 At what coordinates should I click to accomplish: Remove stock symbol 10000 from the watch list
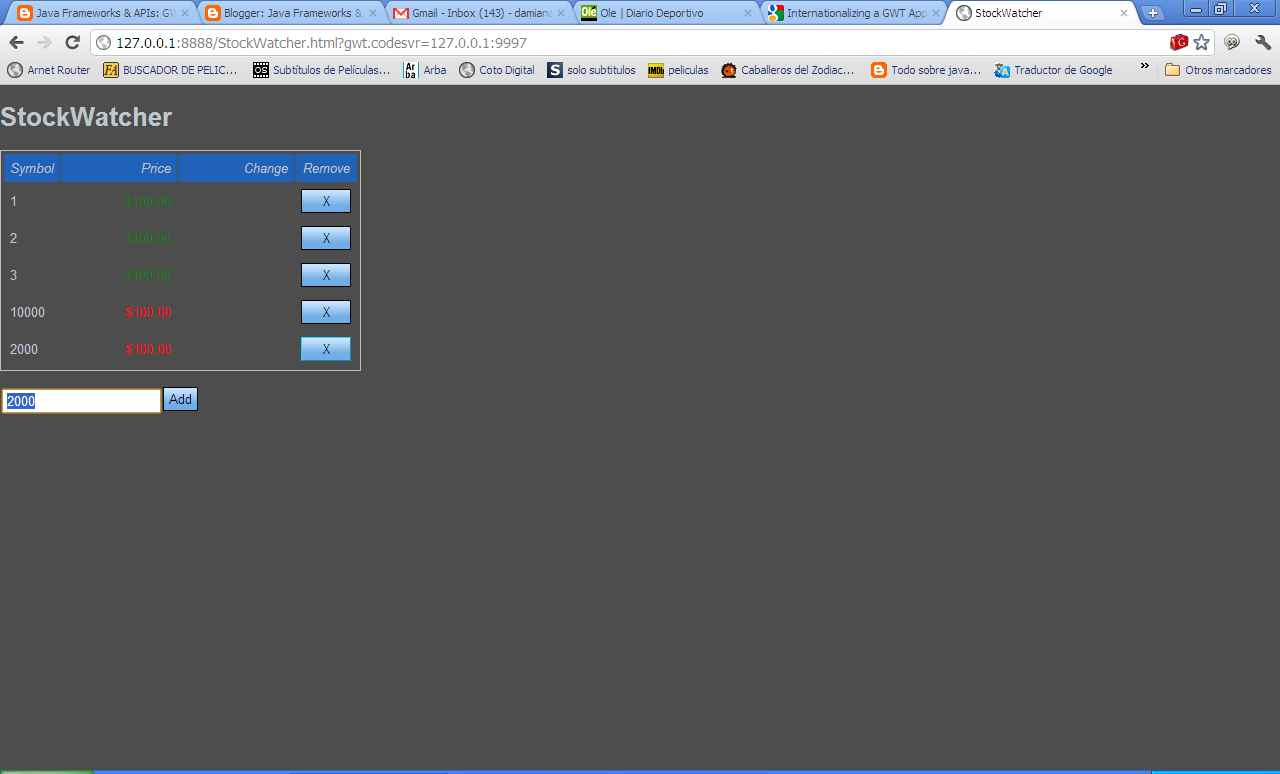point(325,312)
